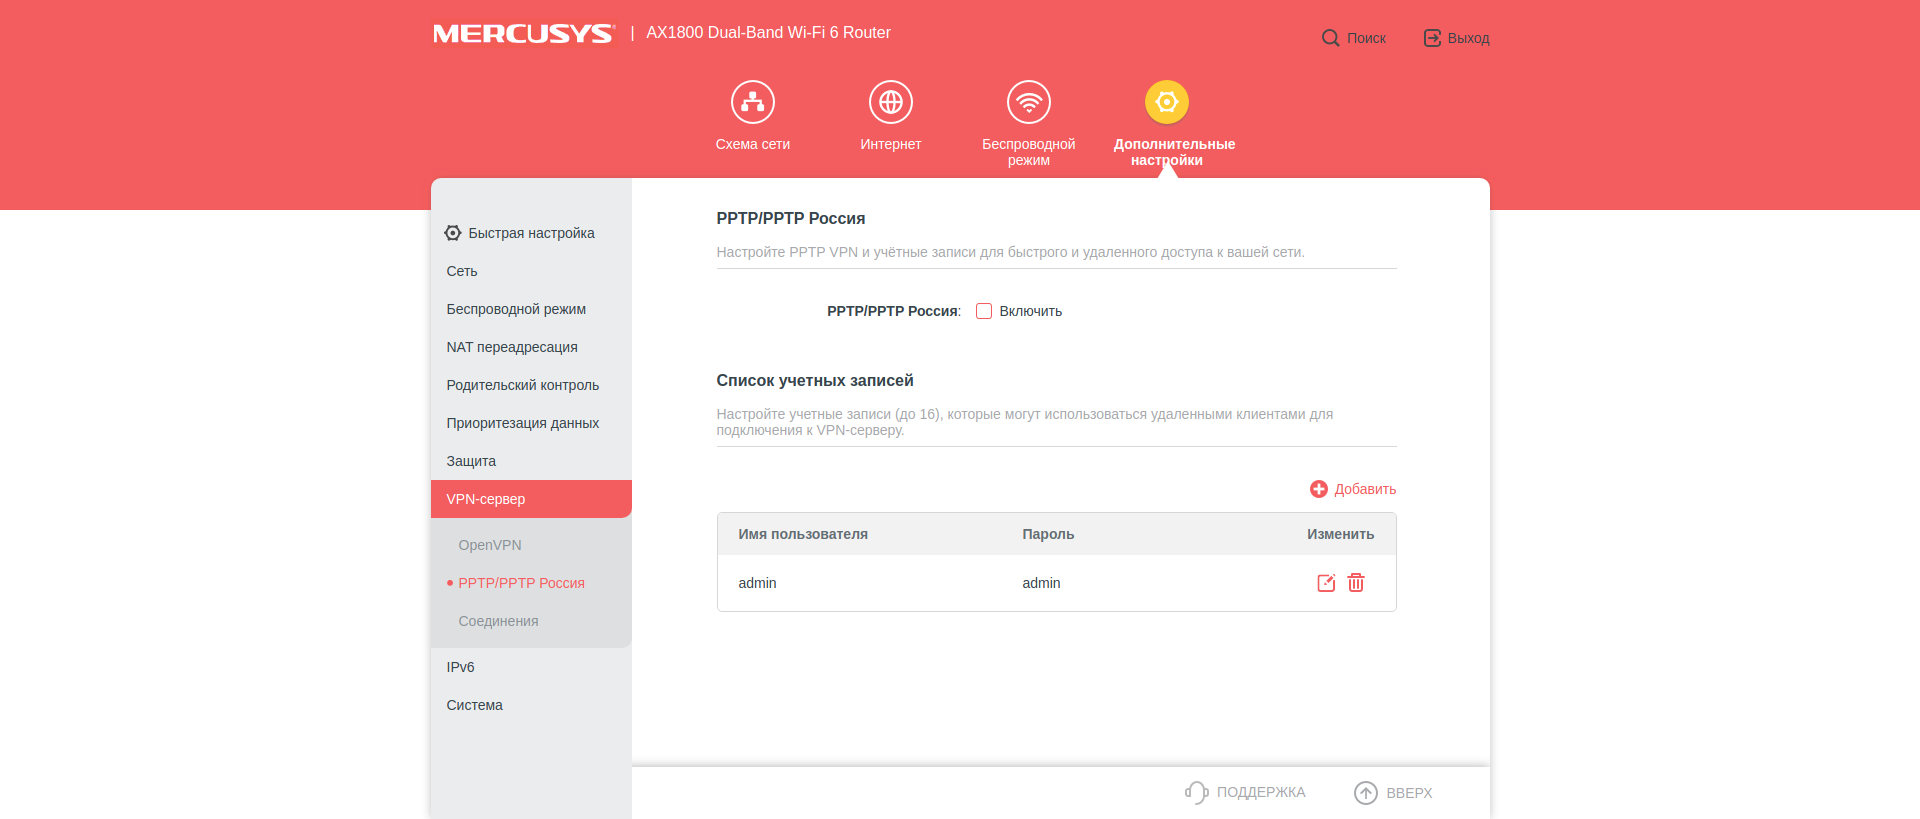
Task: Expand the Система sidebar section
Action: (474, 705)
